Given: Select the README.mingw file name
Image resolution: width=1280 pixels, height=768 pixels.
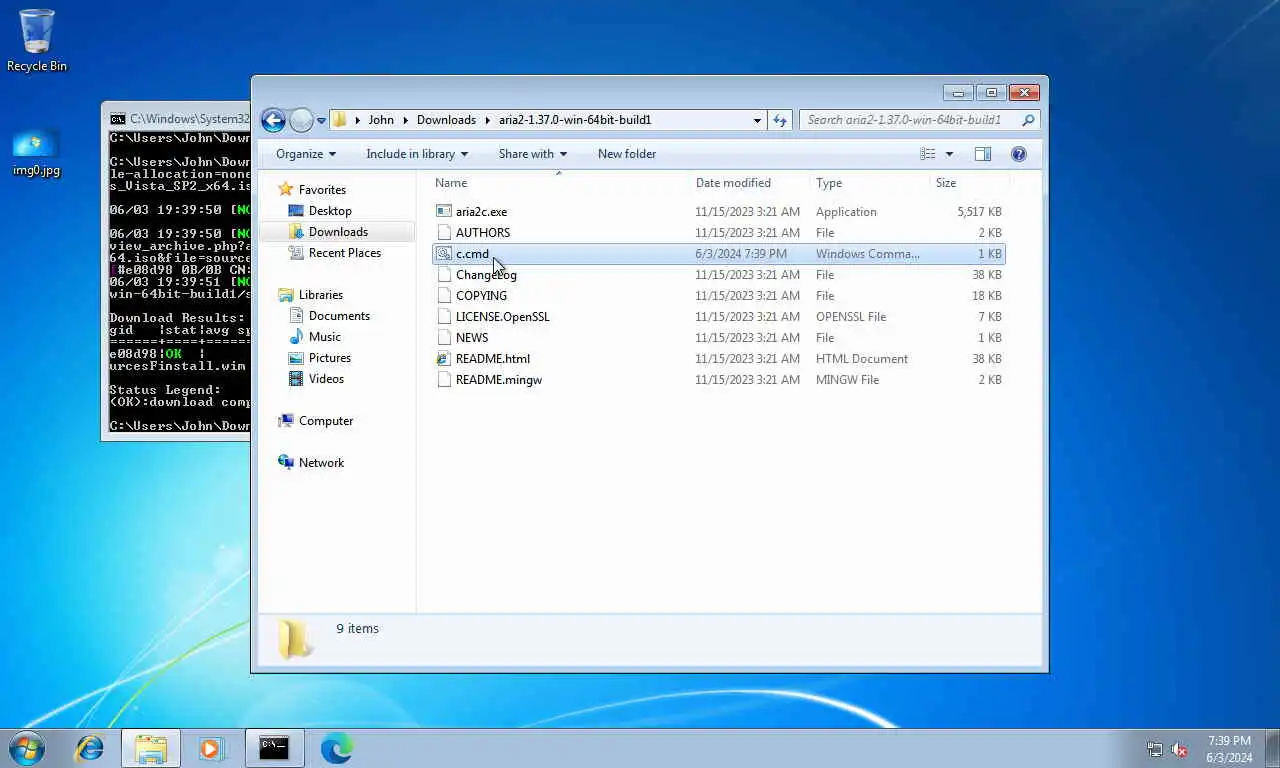Looking at the screenshot, I should 499,380.
